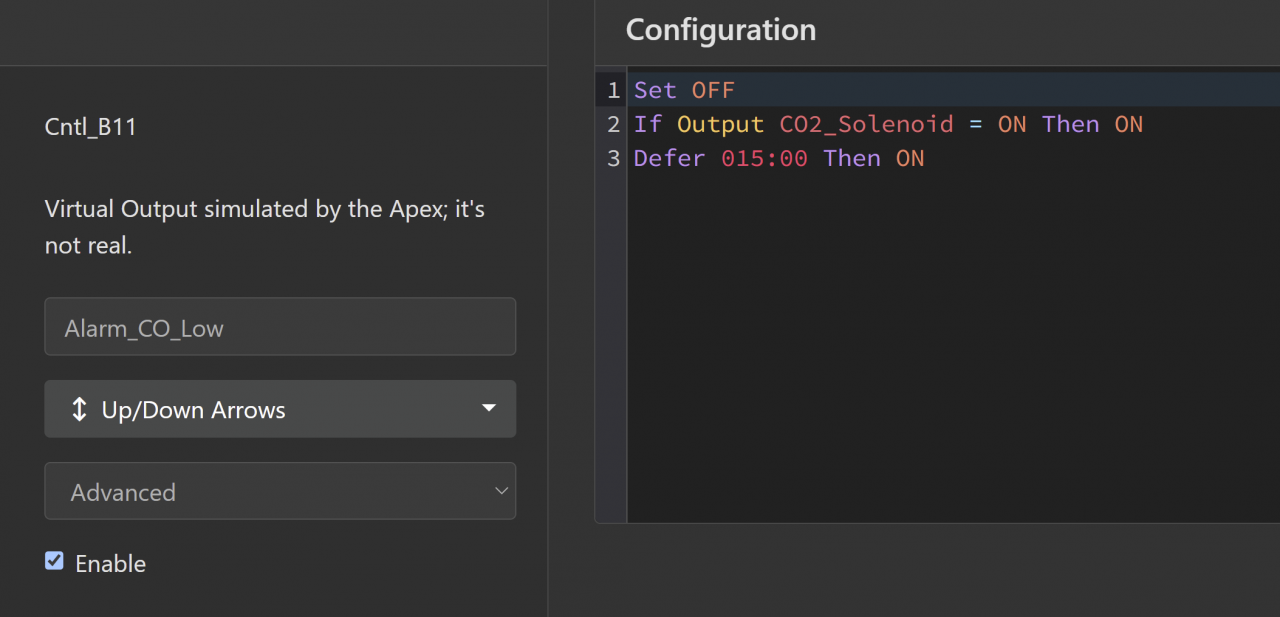Select line number 3 in the gutter

click(x=613, y=158)
